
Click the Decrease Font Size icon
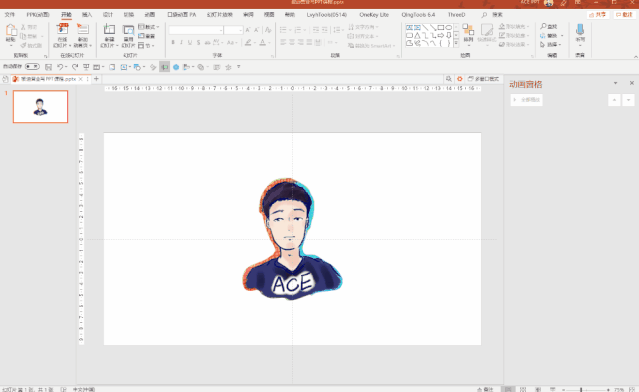256,30
